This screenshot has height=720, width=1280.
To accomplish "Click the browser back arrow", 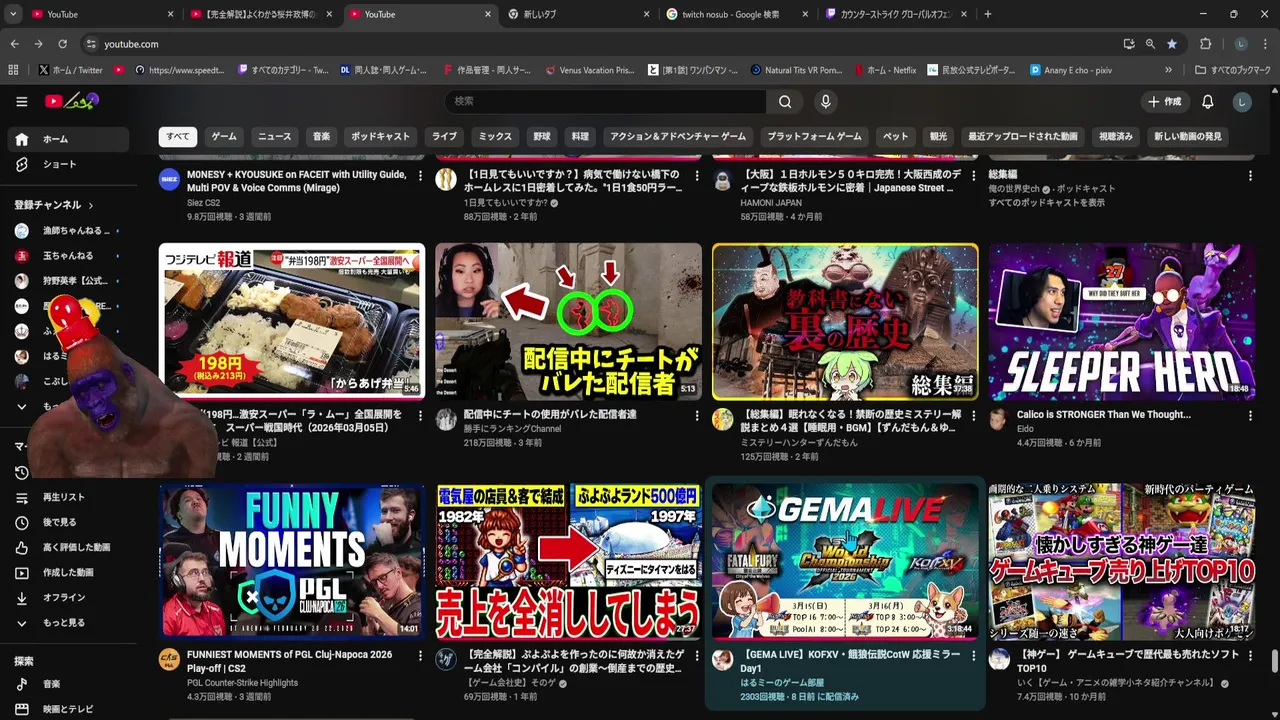I will click(x=14, y=44).
